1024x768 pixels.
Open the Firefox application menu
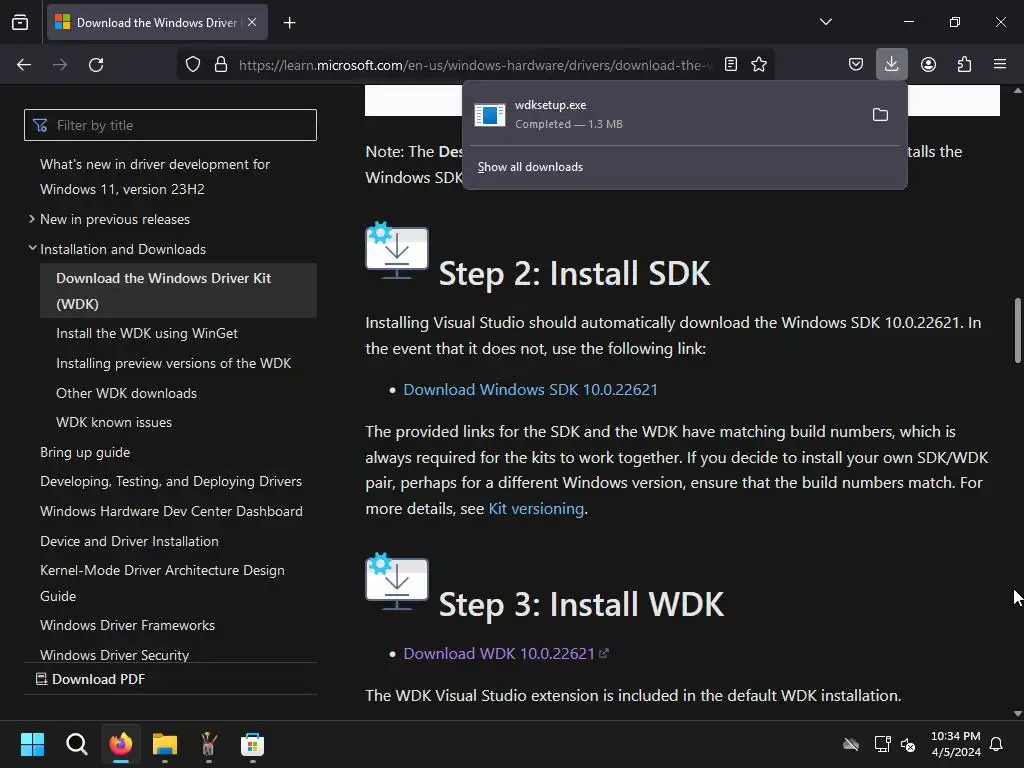click(1000, 65)
